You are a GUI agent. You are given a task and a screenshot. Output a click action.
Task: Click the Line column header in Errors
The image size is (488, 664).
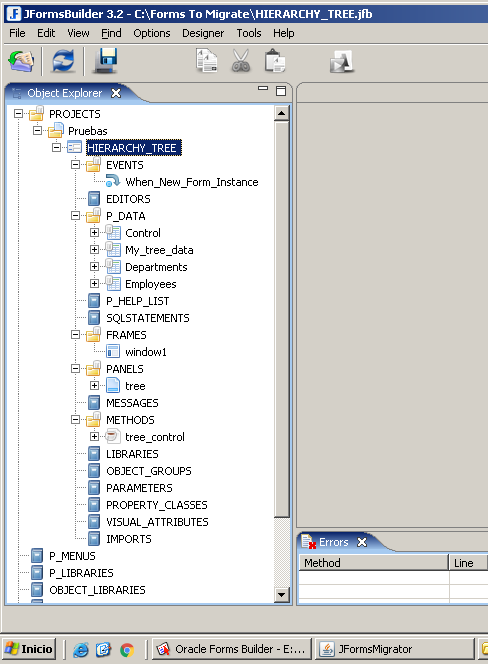468,563
